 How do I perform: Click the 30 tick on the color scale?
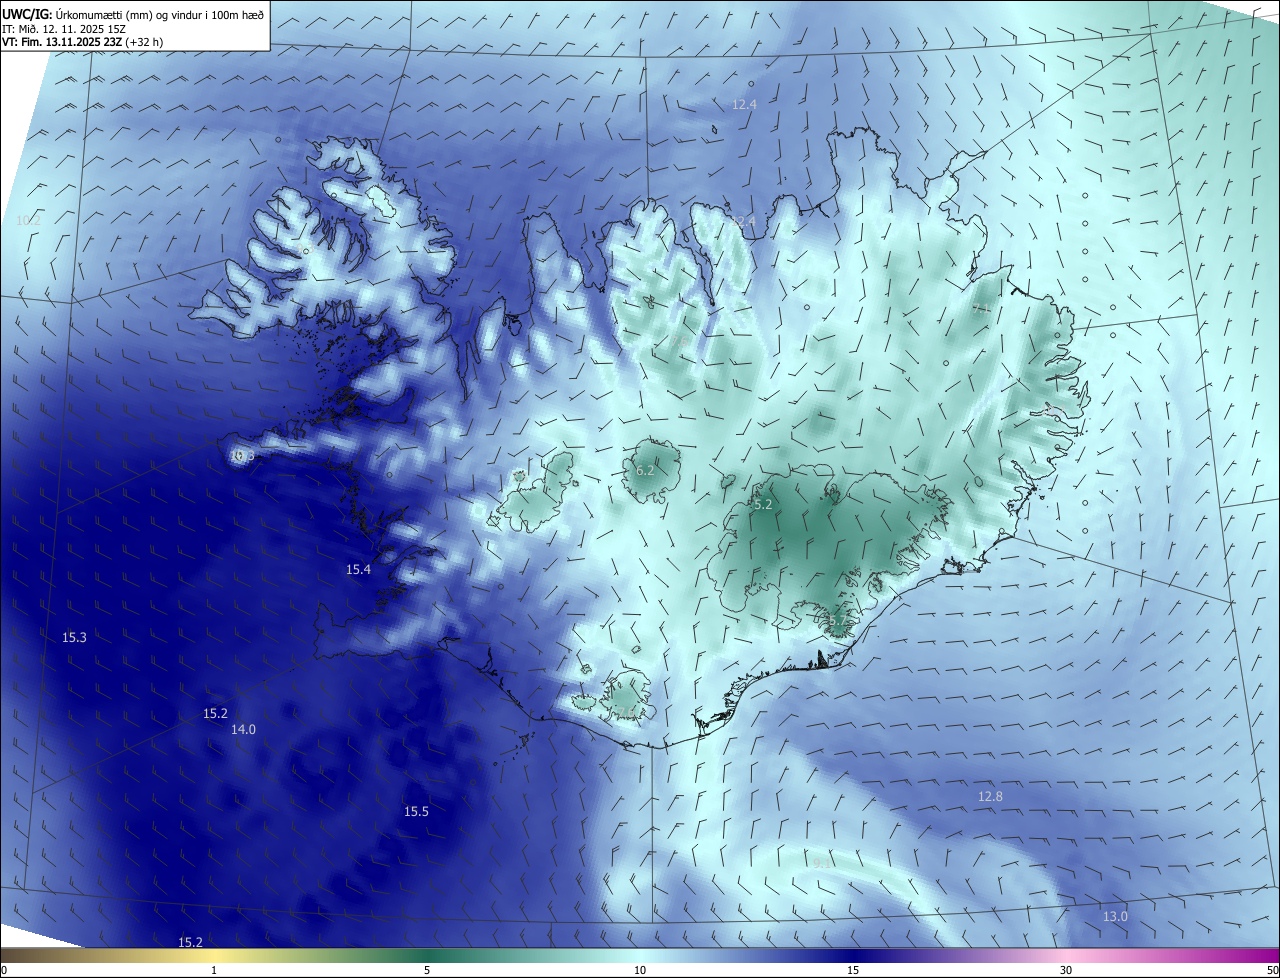tap(1066, 970)
